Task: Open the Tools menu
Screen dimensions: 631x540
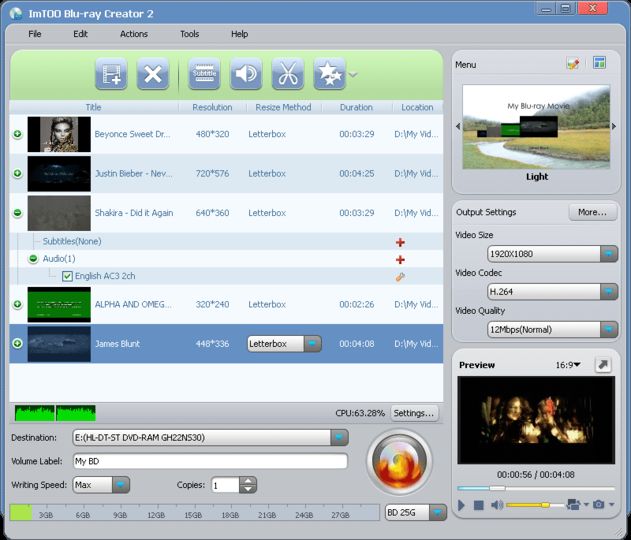Action: [190, 34]
